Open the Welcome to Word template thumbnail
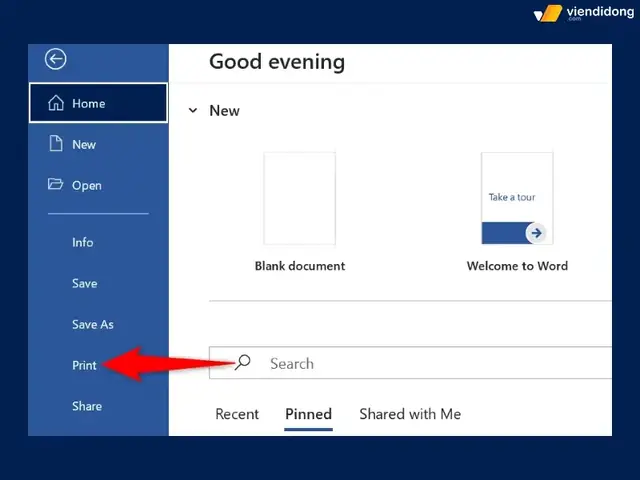Viewport: 640px width, 480px height. pos(517,198)
